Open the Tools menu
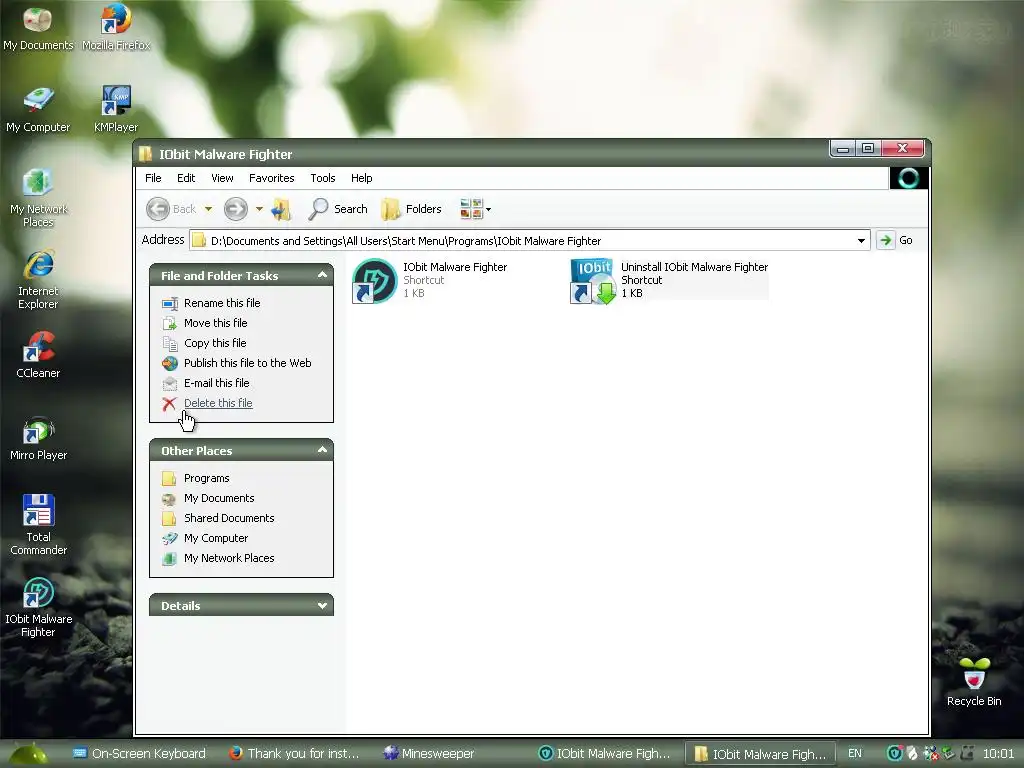Image resolution: width=1024 pixels, height=768 pixels. pyautogui.click(x=323, y=178)
